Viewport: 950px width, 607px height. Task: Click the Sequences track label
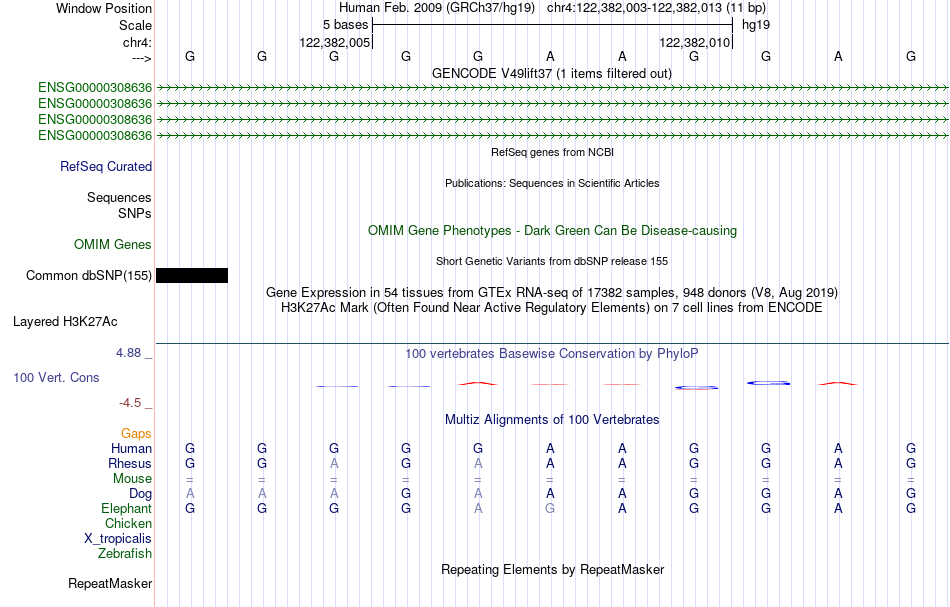[119, 197]
